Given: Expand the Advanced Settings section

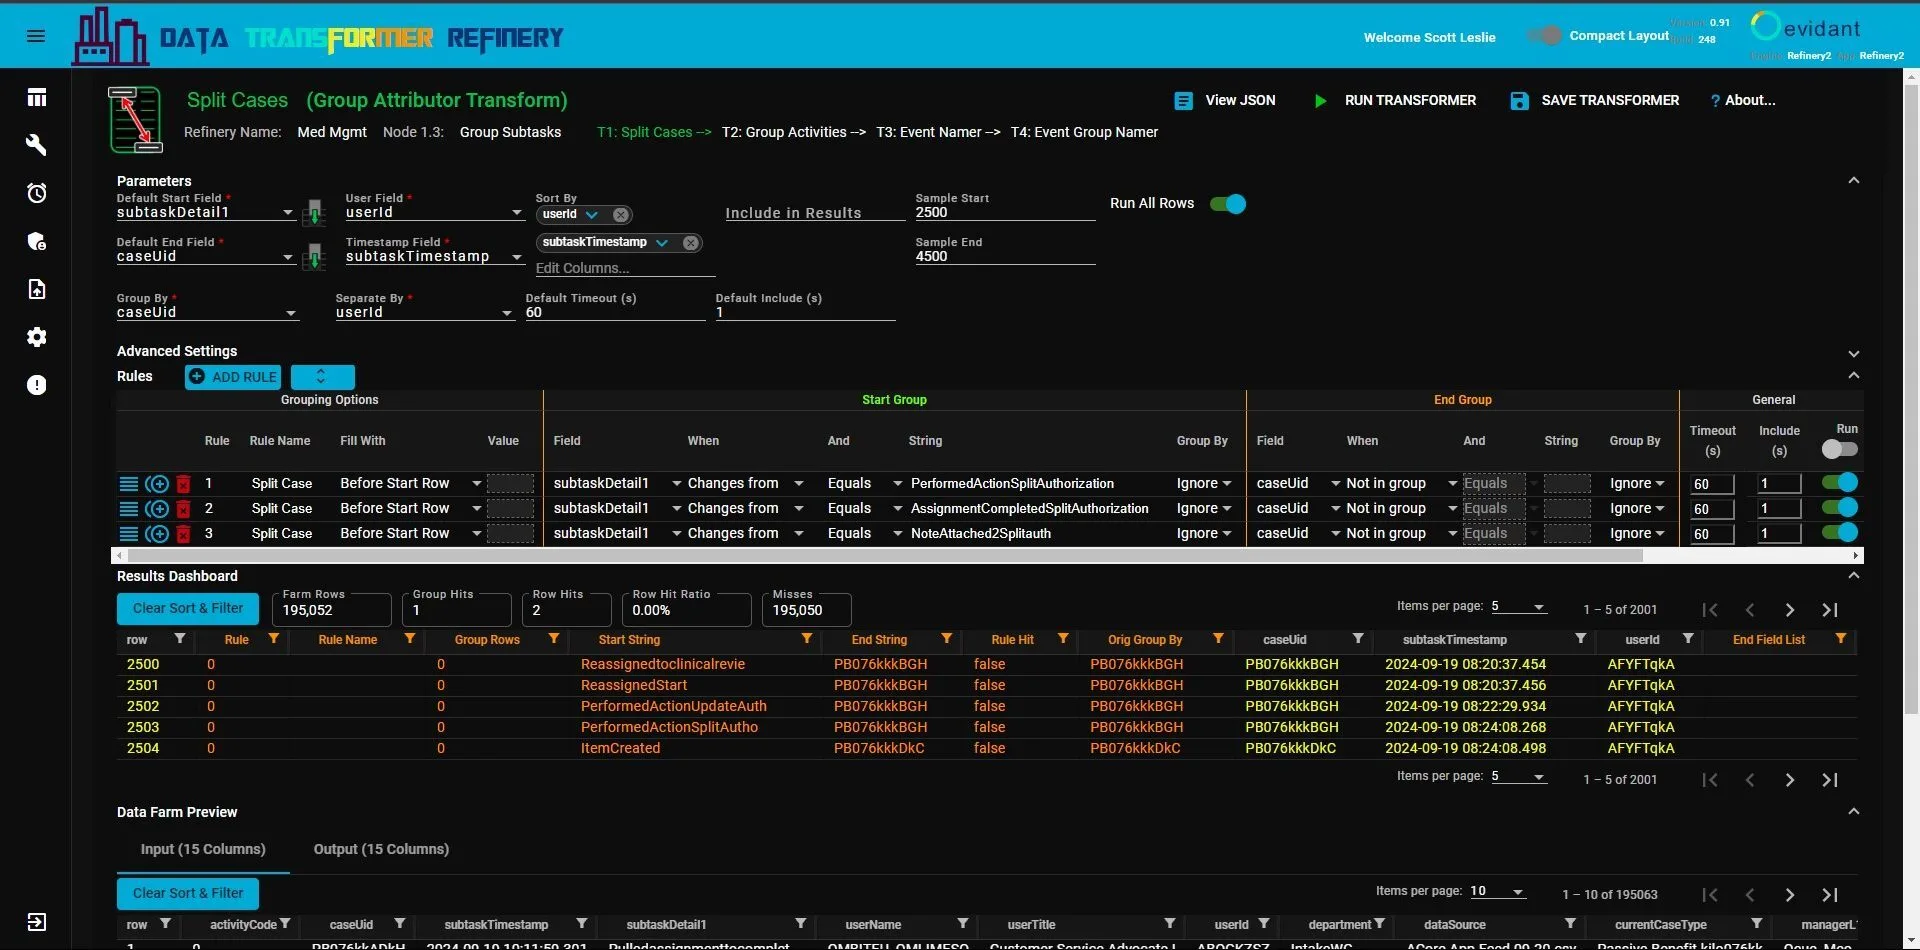Looking at the screenshot, I should coord(1853,353).
